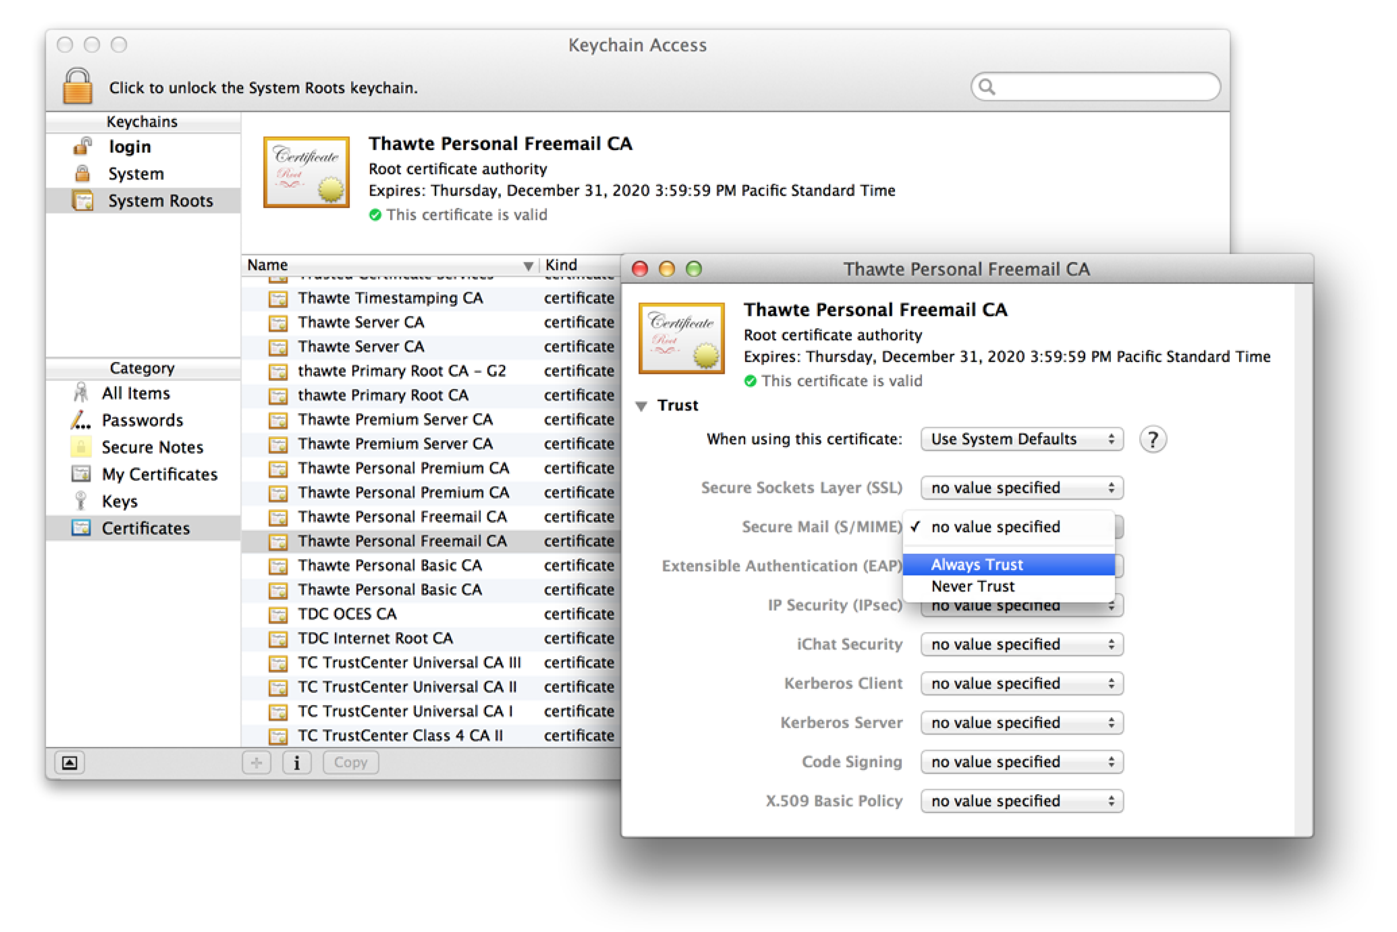Click inside the search field
The width and height of the screenshot is (1397, 932).
1095,86
